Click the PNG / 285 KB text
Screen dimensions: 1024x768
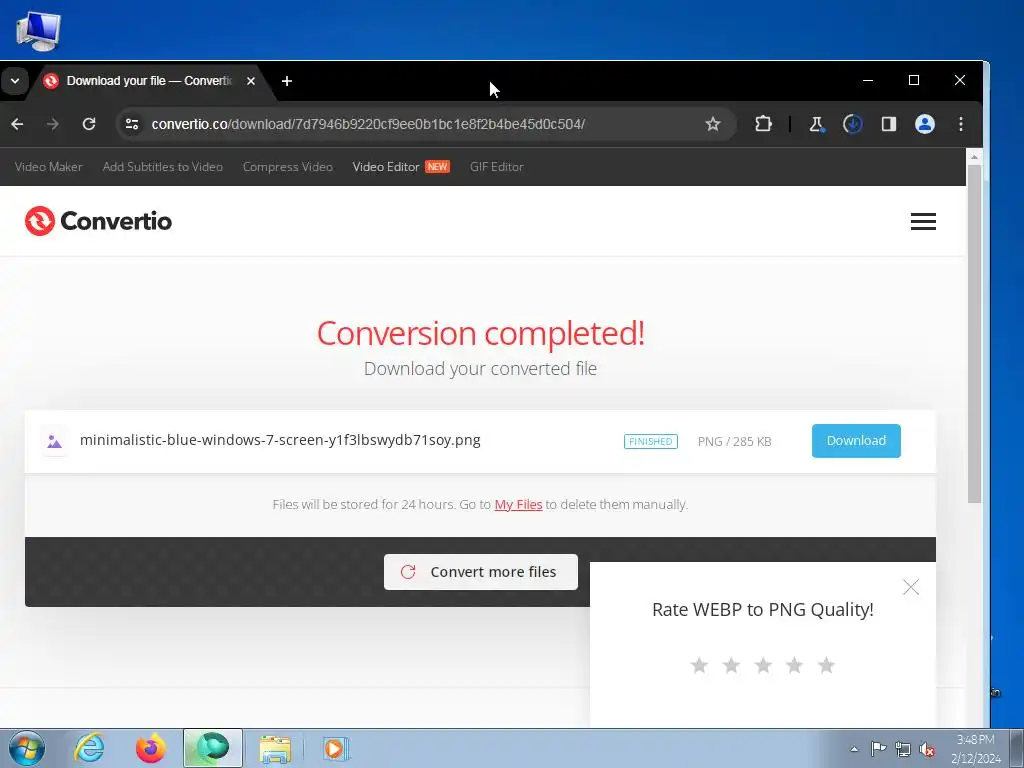[x=735, y=441]
